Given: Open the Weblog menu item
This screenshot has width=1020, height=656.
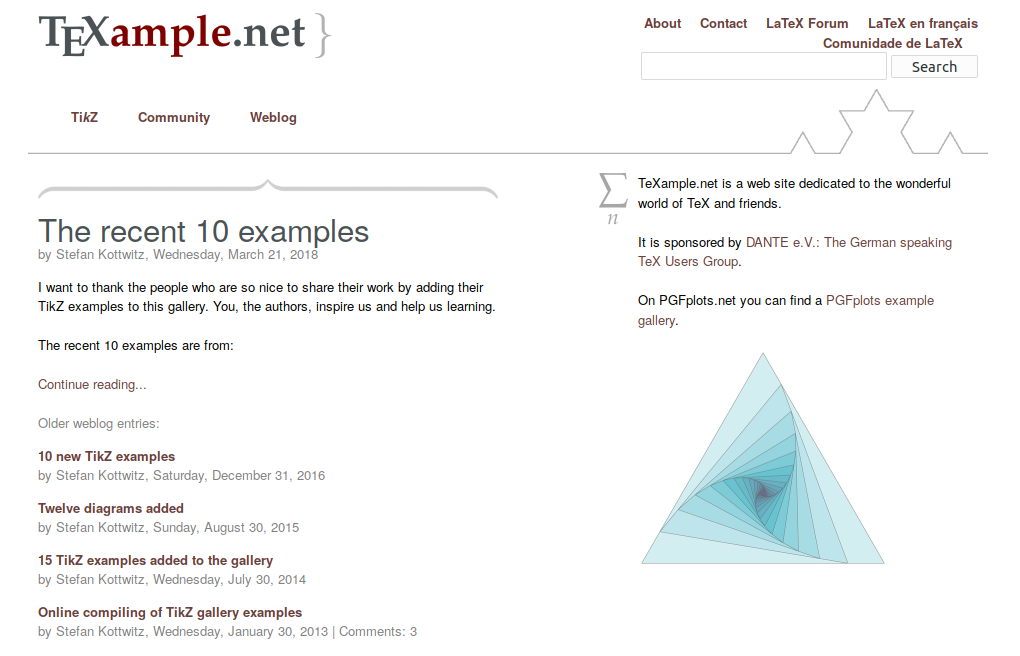Looking at the screenshot, I should (x=273, y=117).
